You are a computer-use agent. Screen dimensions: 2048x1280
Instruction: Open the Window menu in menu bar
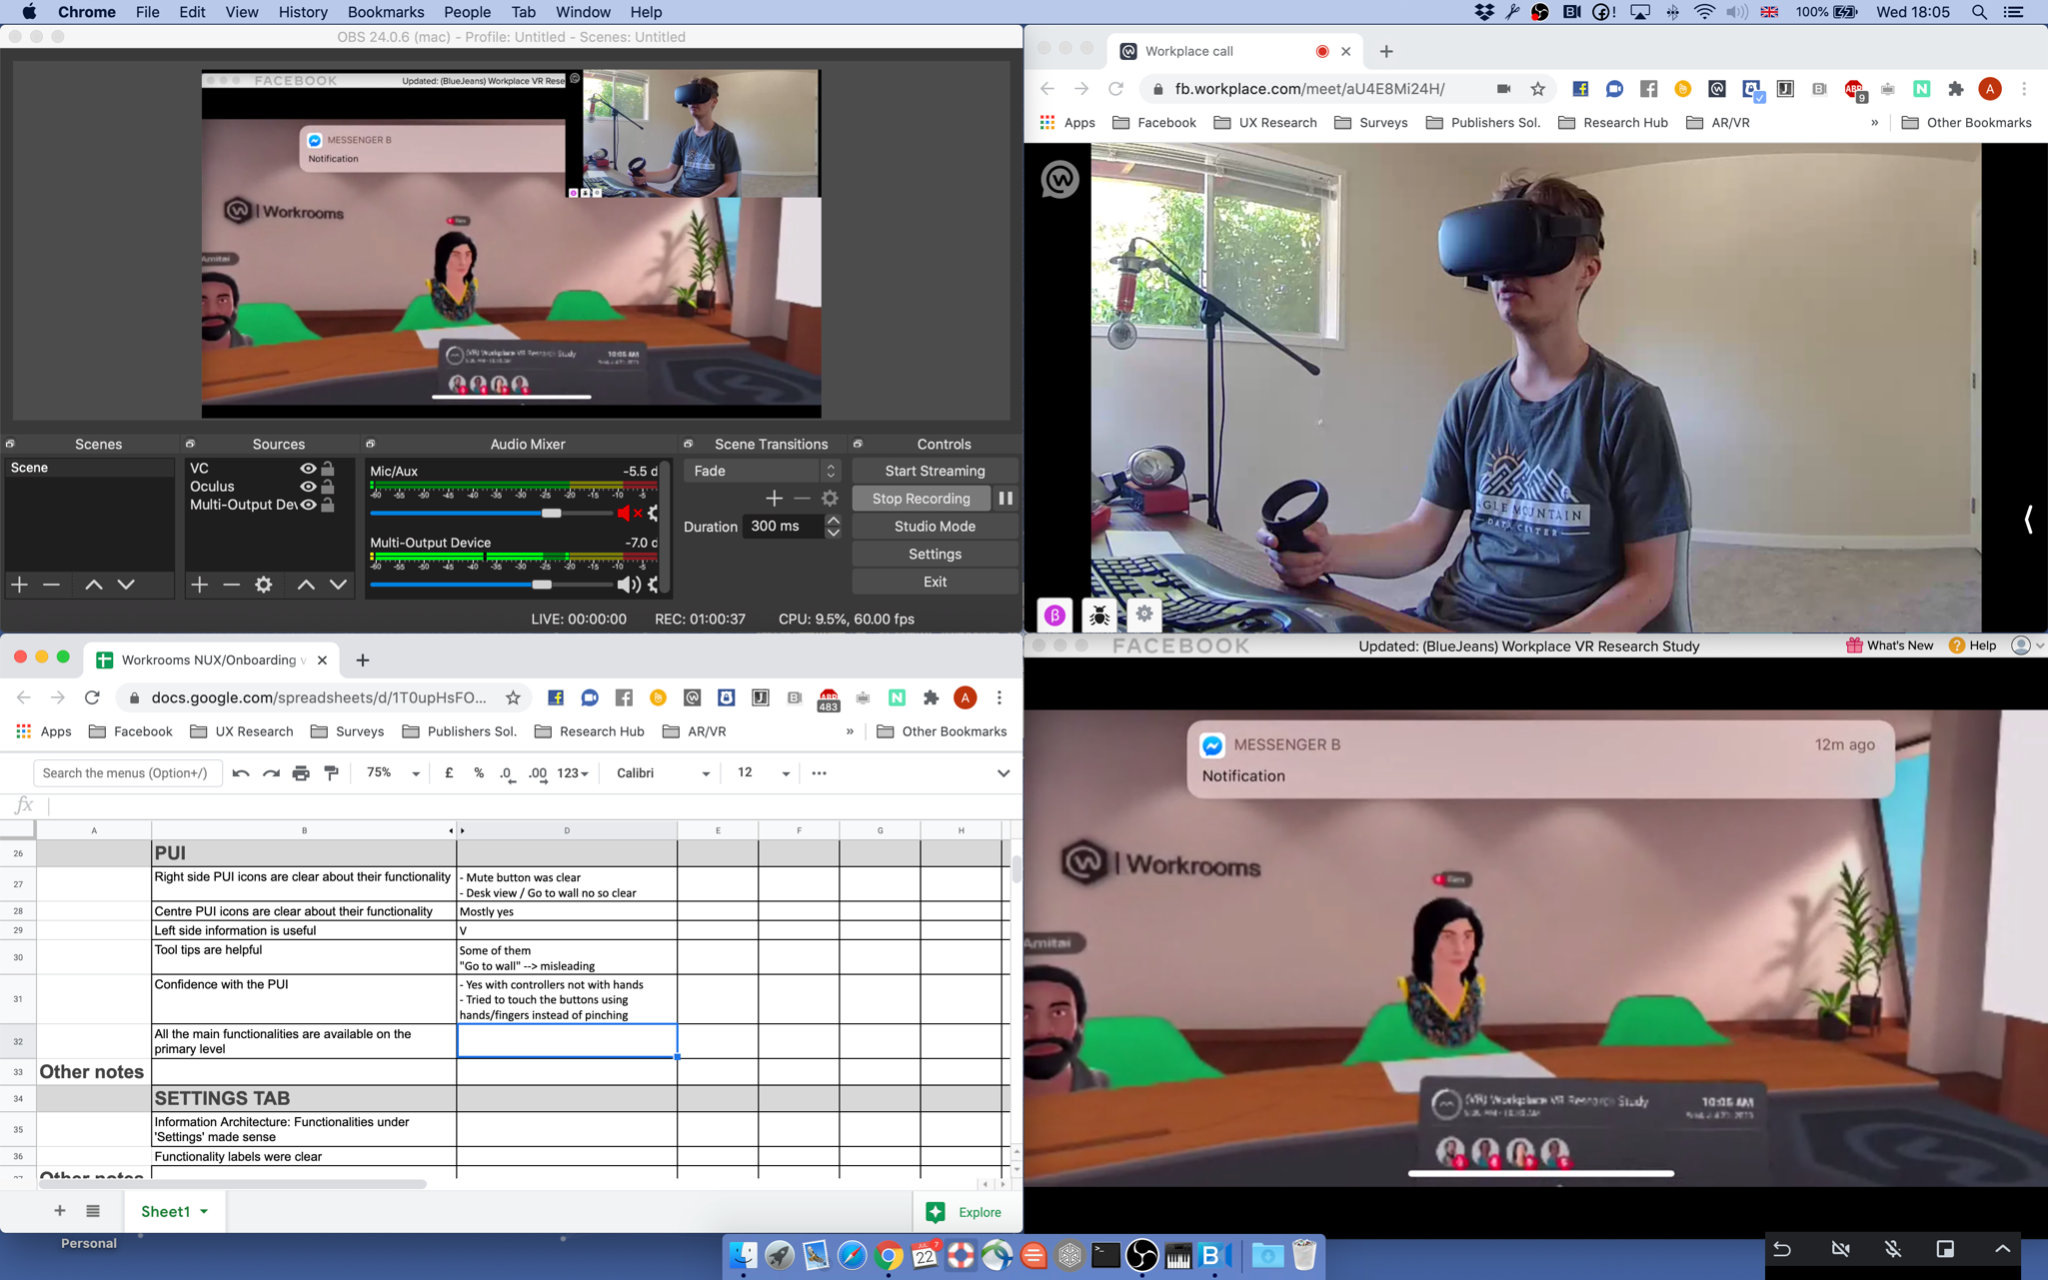tap(583, 12)
